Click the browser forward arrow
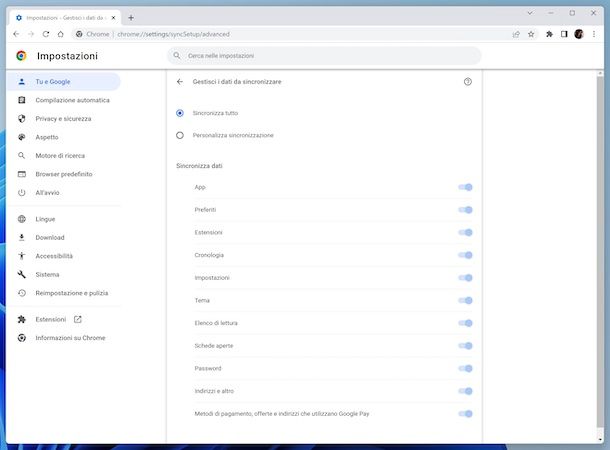The image size is (610, 450). click(x=31, y=34)
